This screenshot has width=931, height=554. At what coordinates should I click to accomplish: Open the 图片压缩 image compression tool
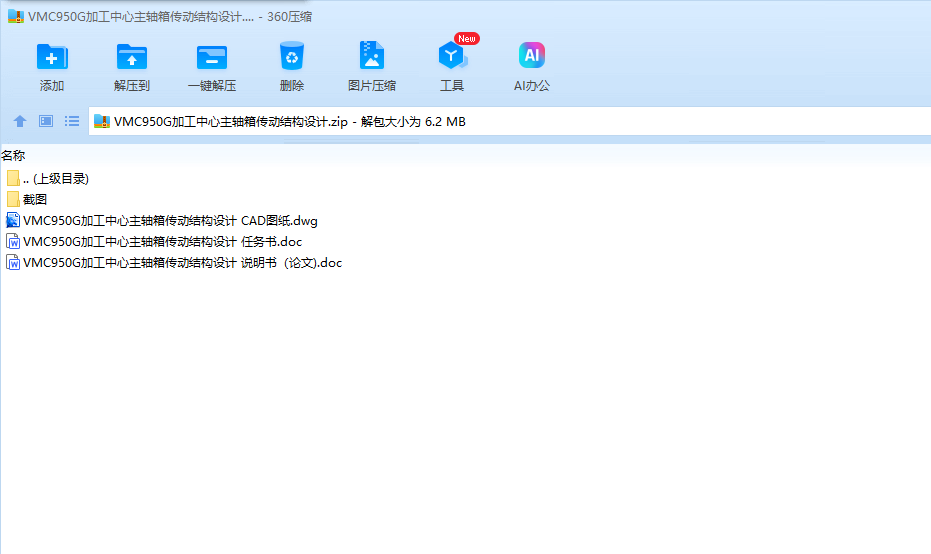[372, 56]
